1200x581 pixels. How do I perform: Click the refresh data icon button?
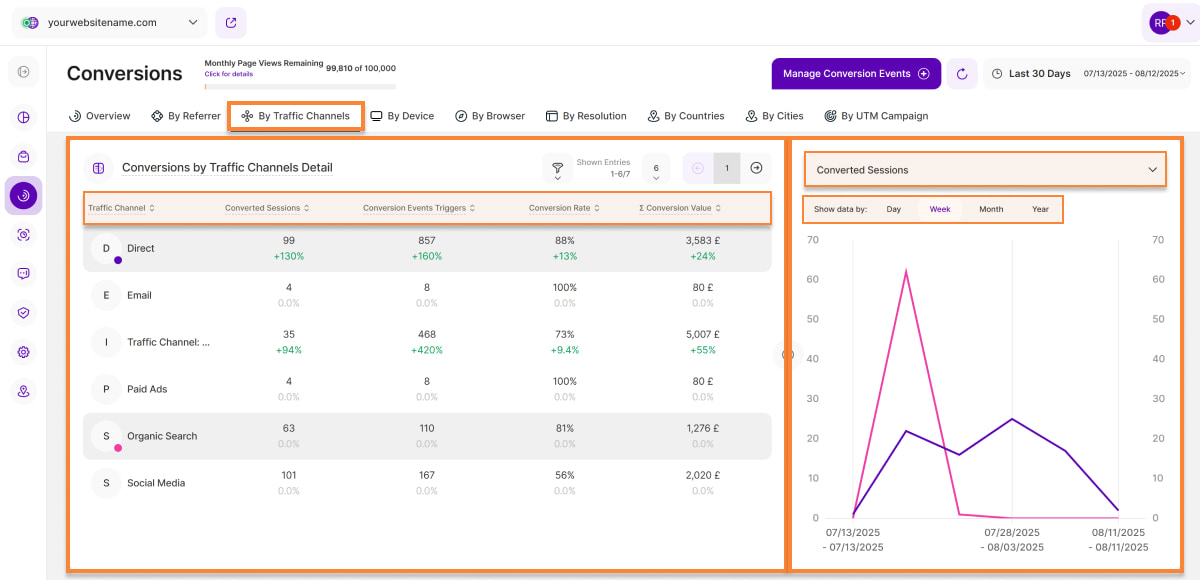click(962, 74)
